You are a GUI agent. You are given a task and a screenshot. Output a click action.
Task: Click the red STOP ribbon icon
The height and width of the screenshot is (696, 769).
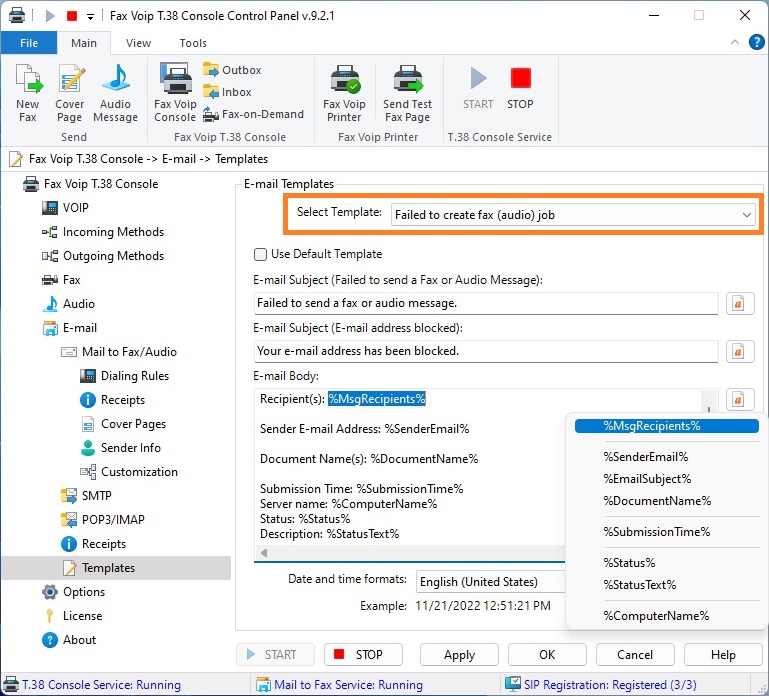pos(520,88)
